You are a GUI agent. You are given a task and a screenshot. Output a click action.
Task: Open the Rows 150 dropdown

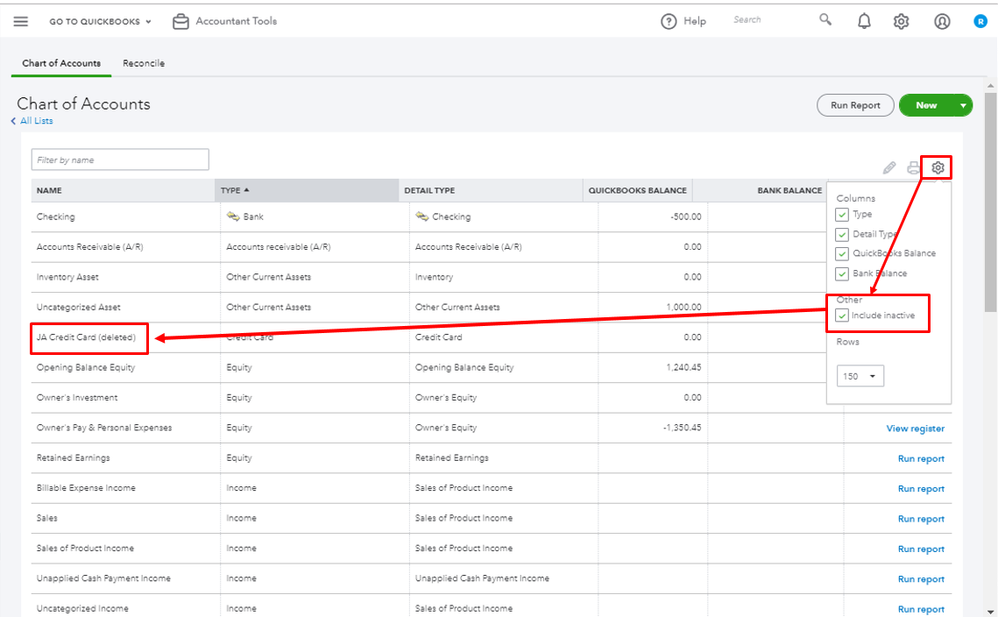coord(860,377)
